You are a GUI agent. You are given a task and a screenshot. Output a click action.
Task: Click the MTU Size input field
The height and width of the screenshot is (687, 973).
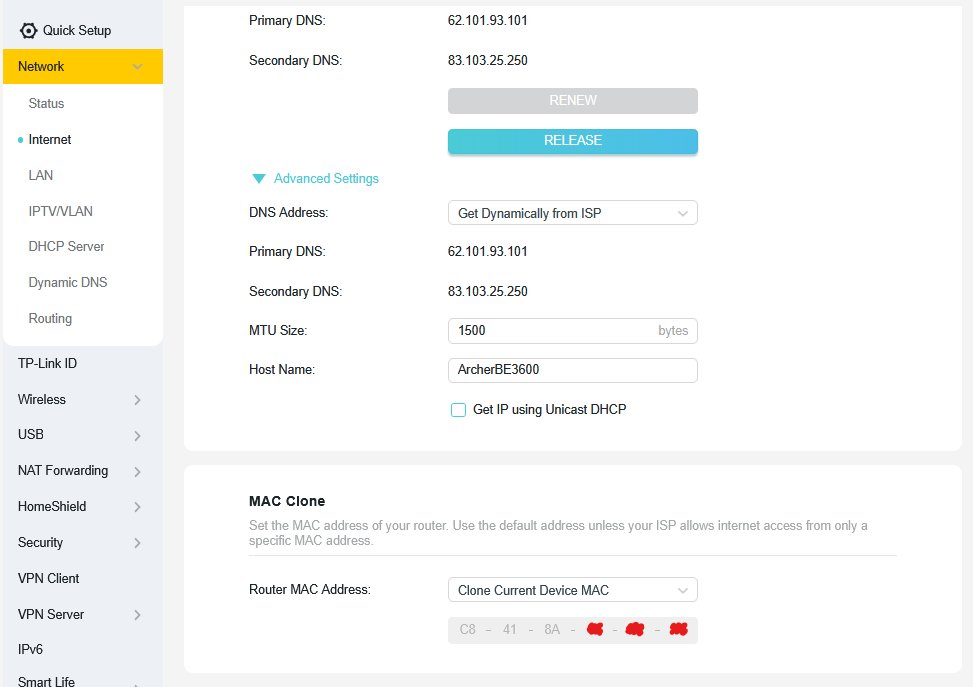(x=550, y=331)
